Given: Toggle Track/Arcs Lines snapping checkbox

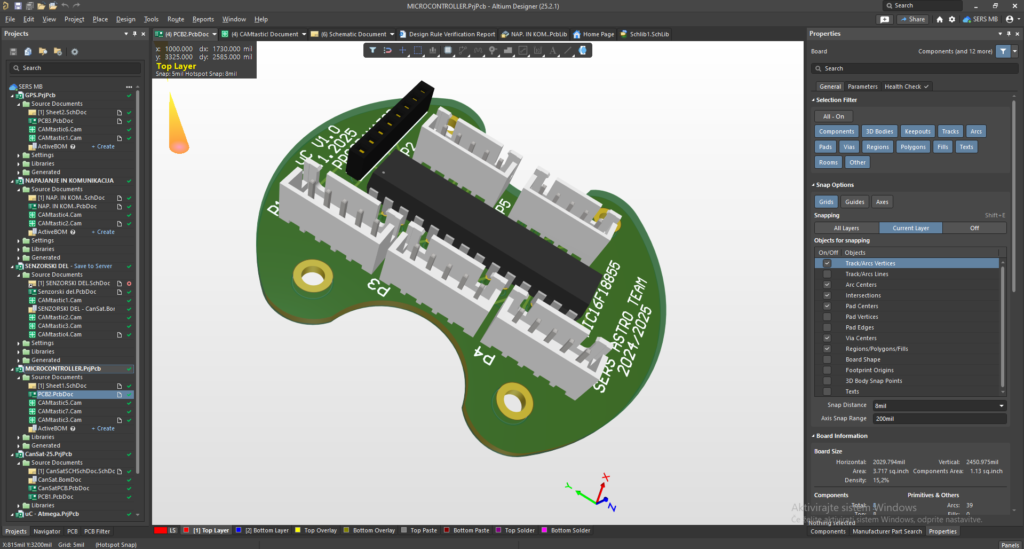Looking at the screenshot, I should (826, 273).
